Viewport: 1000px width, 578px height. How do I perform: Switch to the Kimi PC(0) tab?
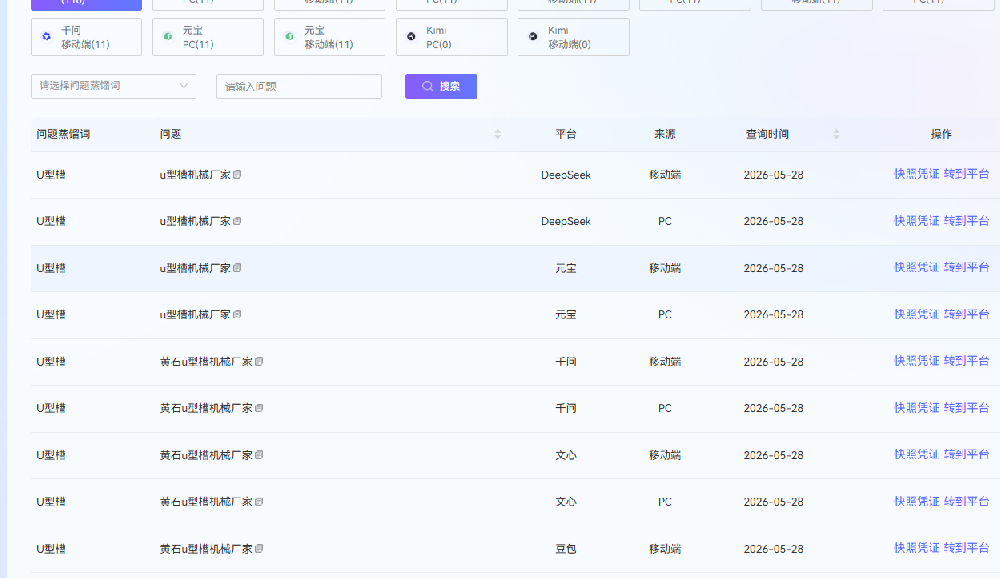[452, 37]
